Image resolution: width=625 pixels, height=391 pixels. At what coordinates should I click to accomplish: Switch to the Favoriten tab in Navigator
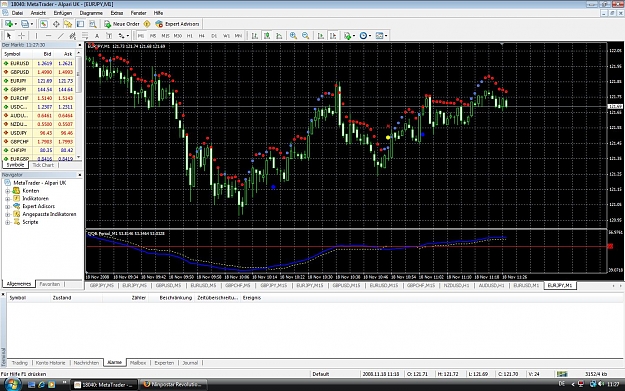tap(49, 284)
